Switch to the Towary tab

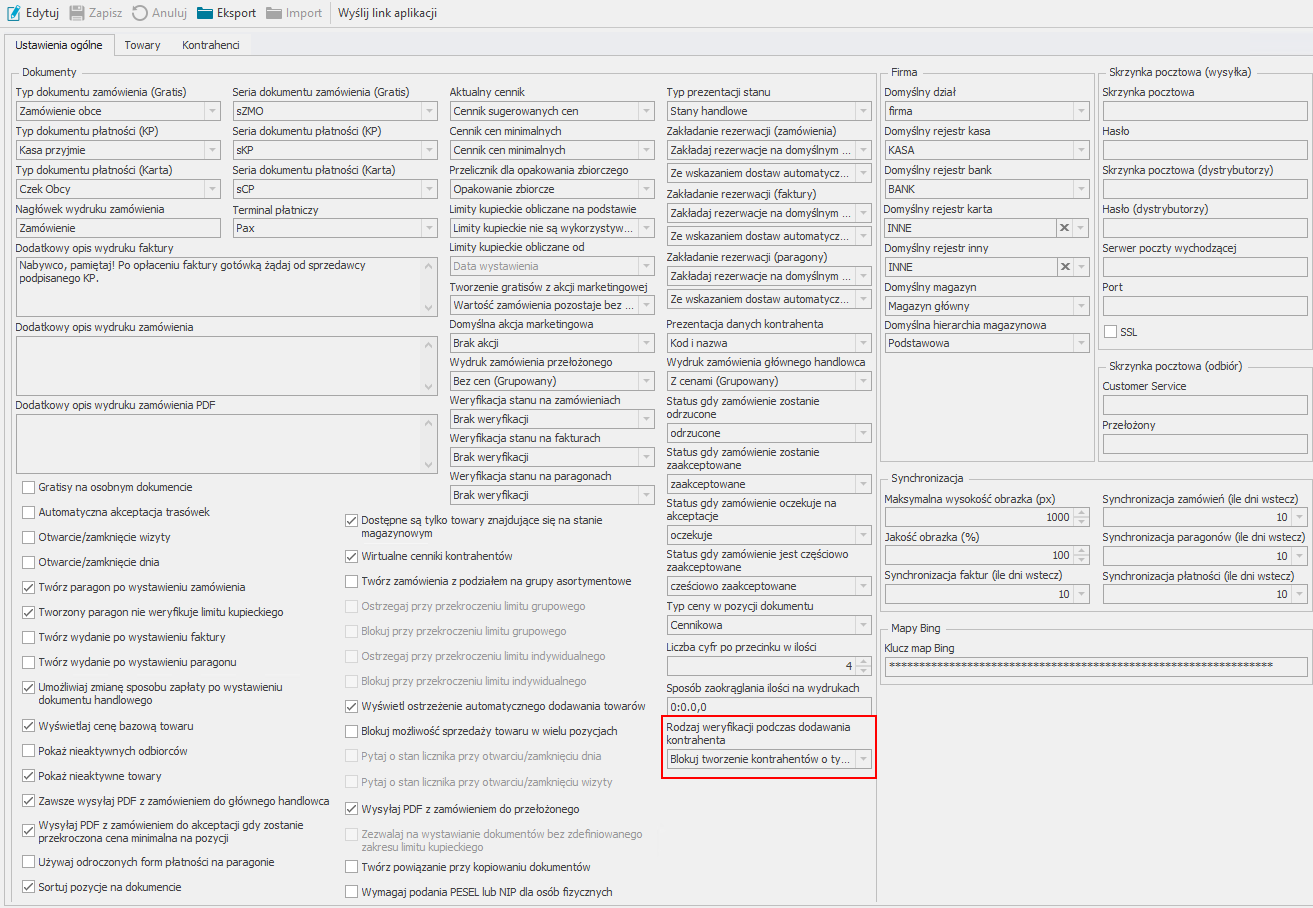[142, 45]
